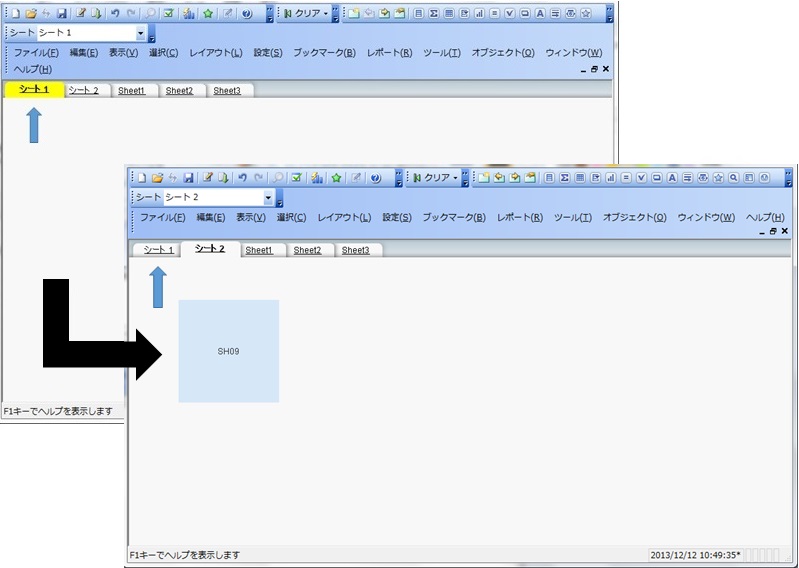Open ツール(T) menu in back window
This screenshot has height=568, width=799.
(442, 53)
